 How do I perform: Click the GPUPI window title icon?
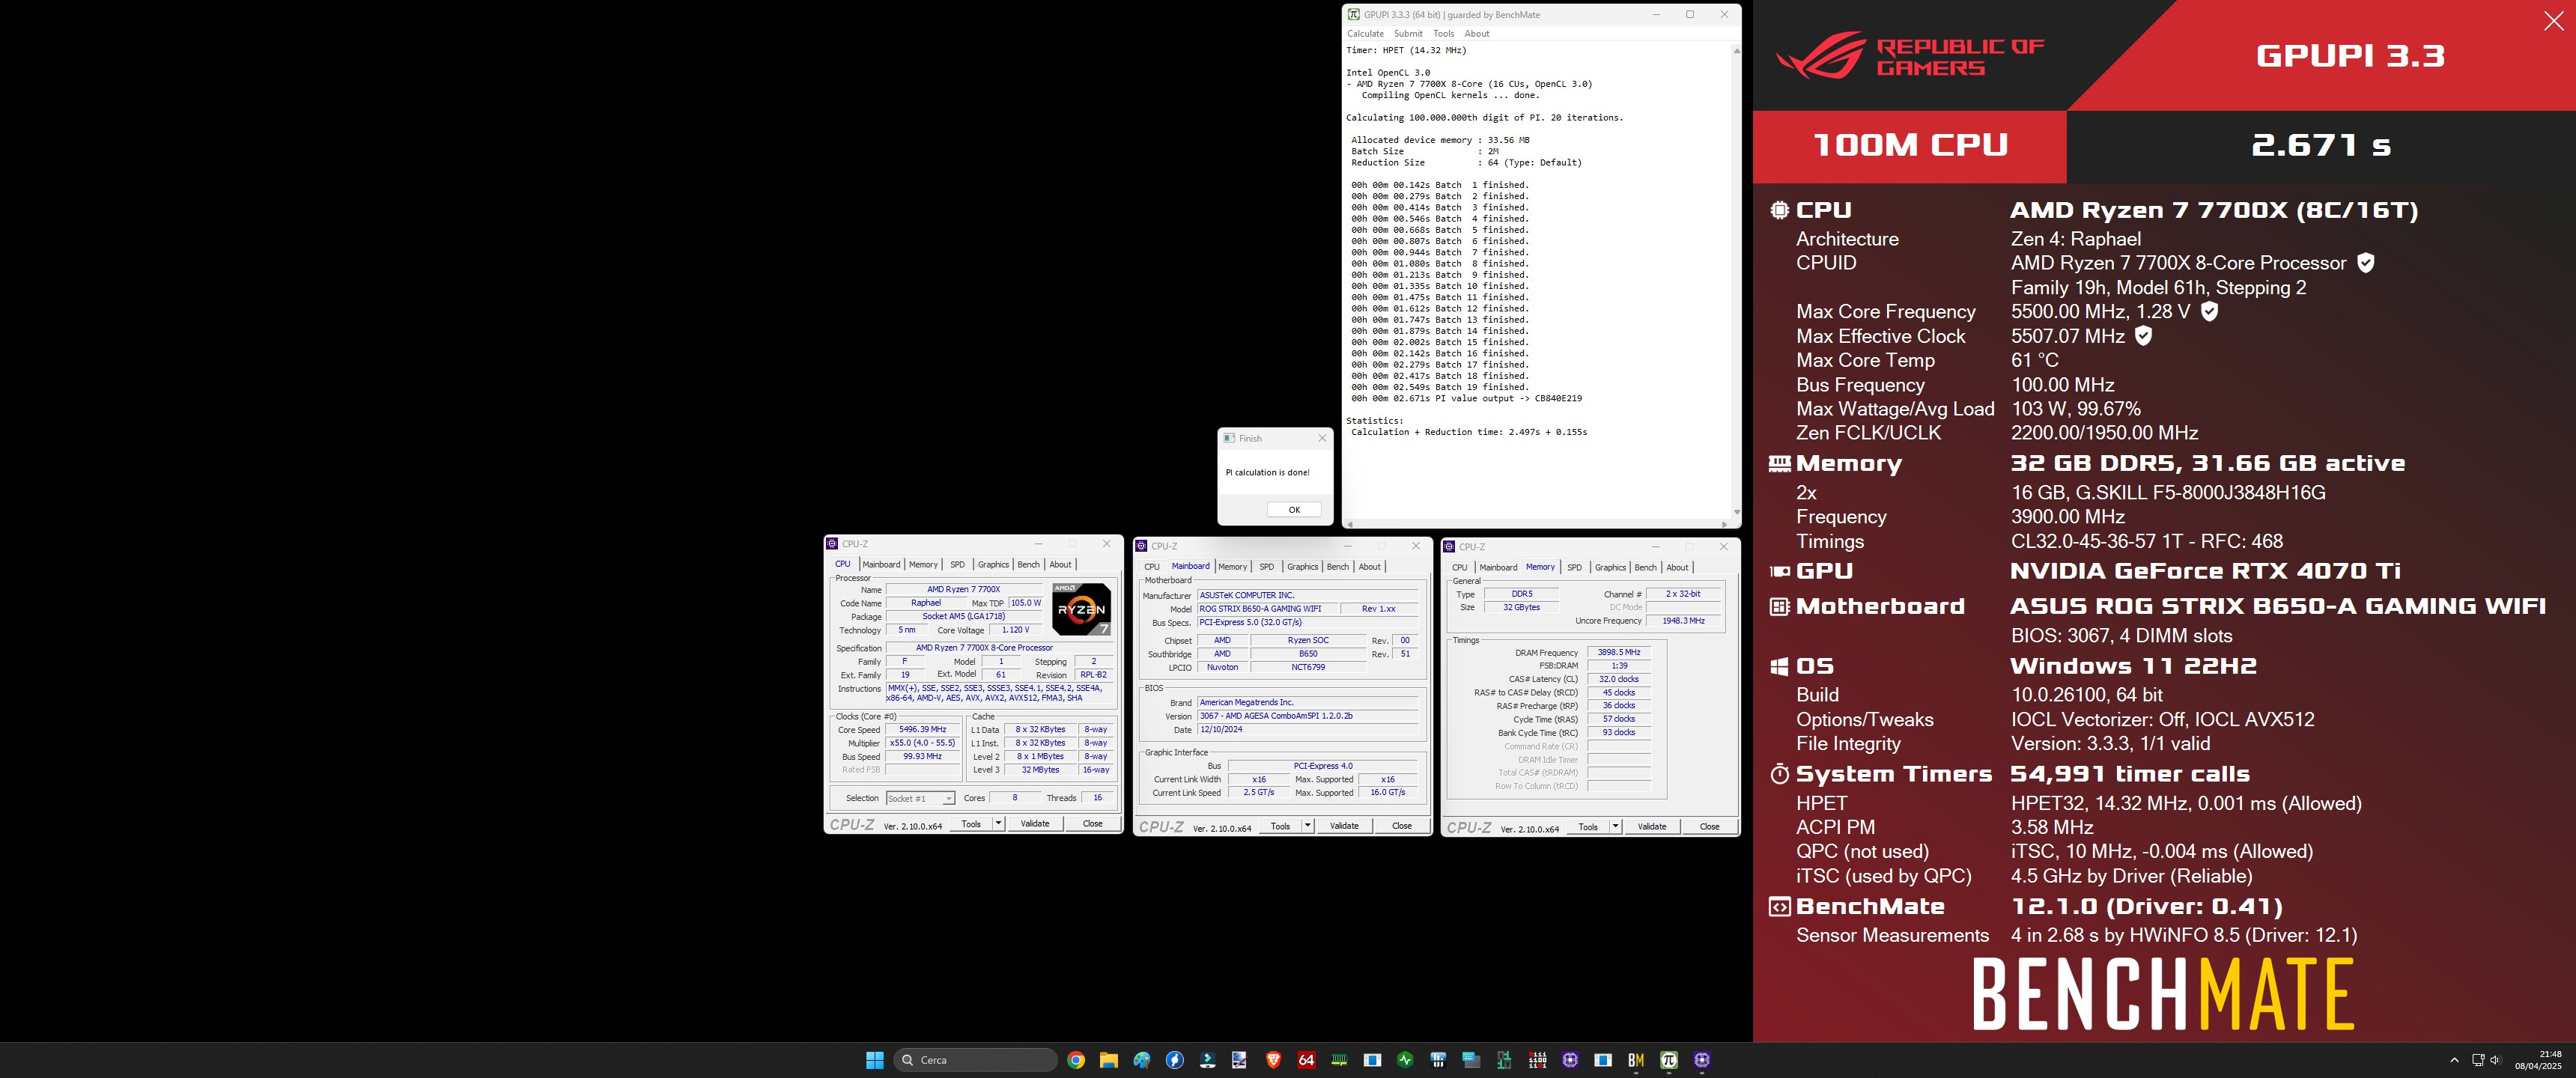1353,15
